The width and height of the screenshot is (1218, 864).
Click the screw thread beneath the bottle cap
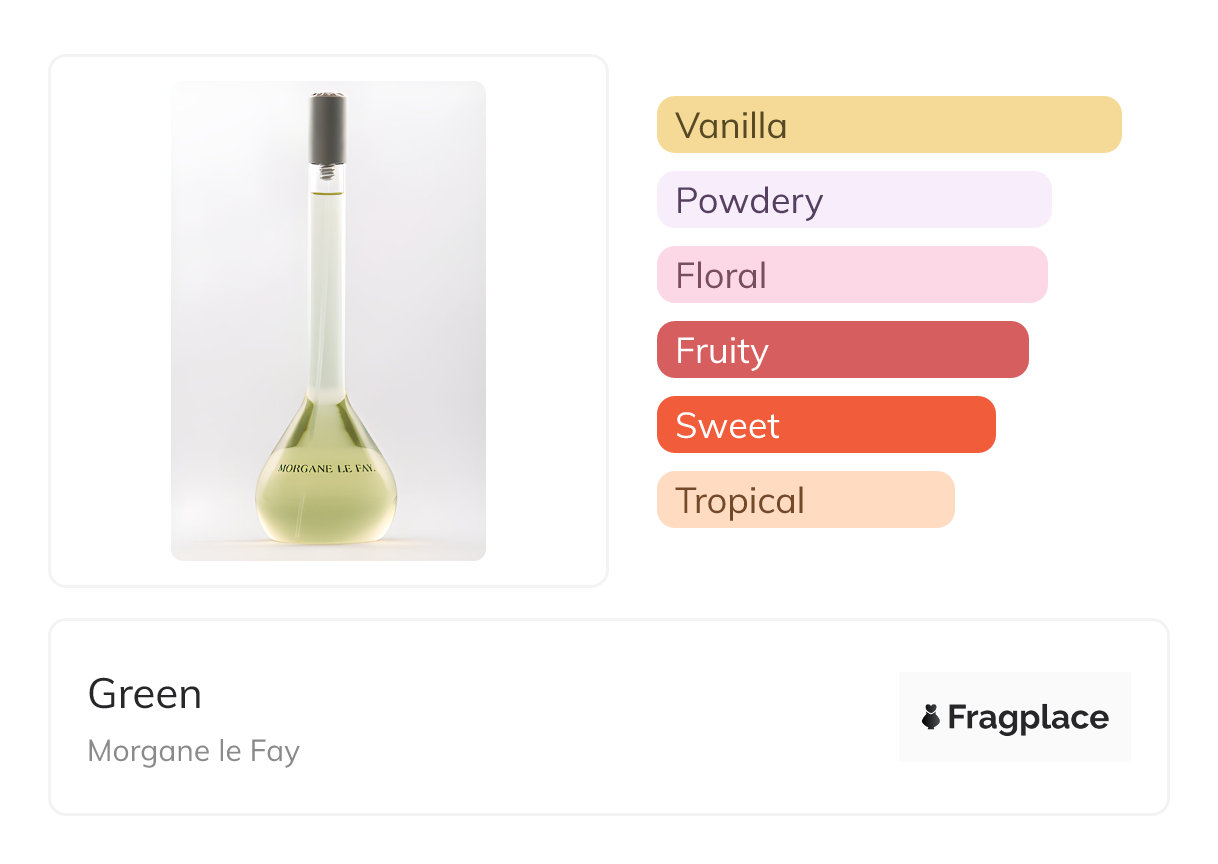327,173
